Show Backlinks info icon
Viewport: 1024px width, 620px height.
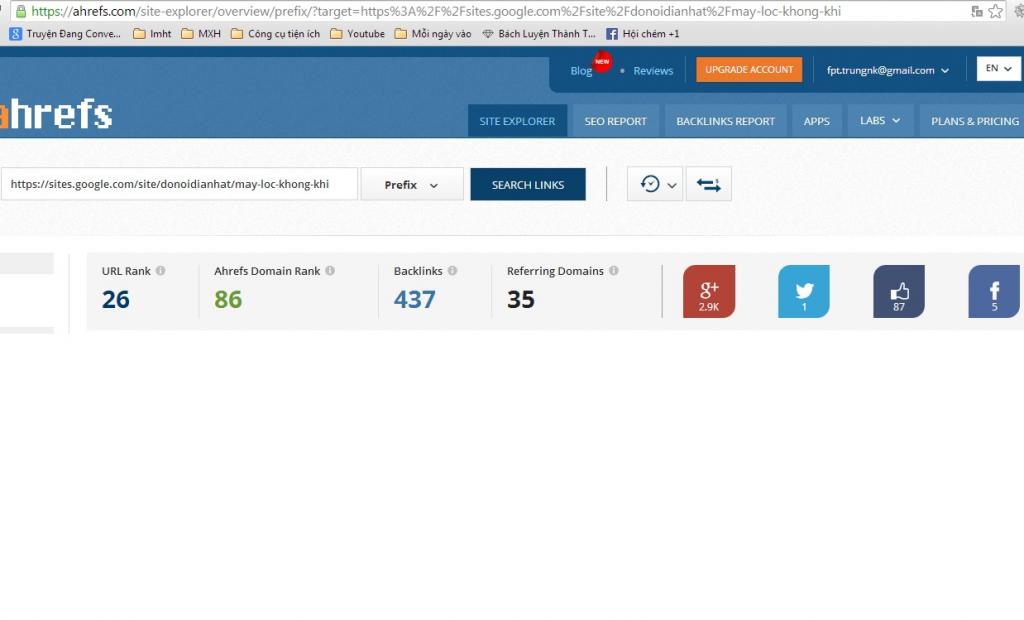pos(452,270)
